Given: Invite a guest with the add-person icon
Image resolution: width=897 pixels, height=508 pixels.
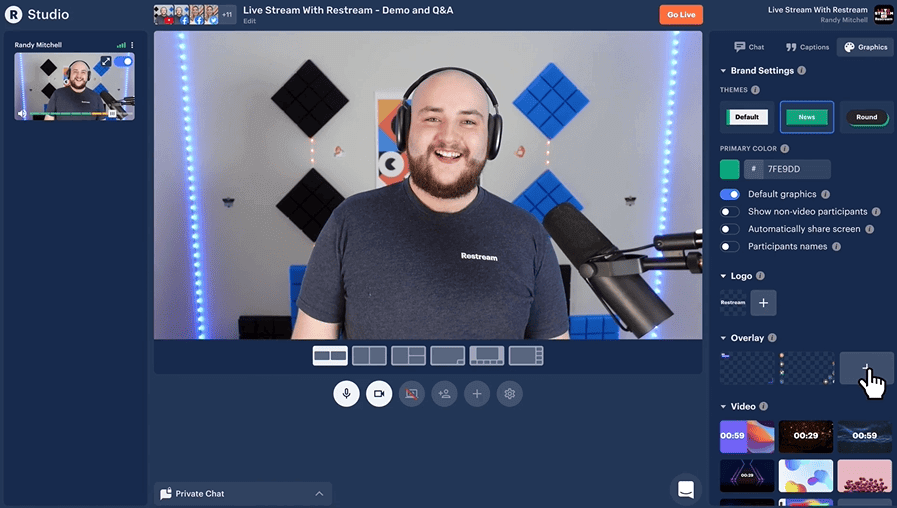Looking at the screenshot, I should coord(444,394).
